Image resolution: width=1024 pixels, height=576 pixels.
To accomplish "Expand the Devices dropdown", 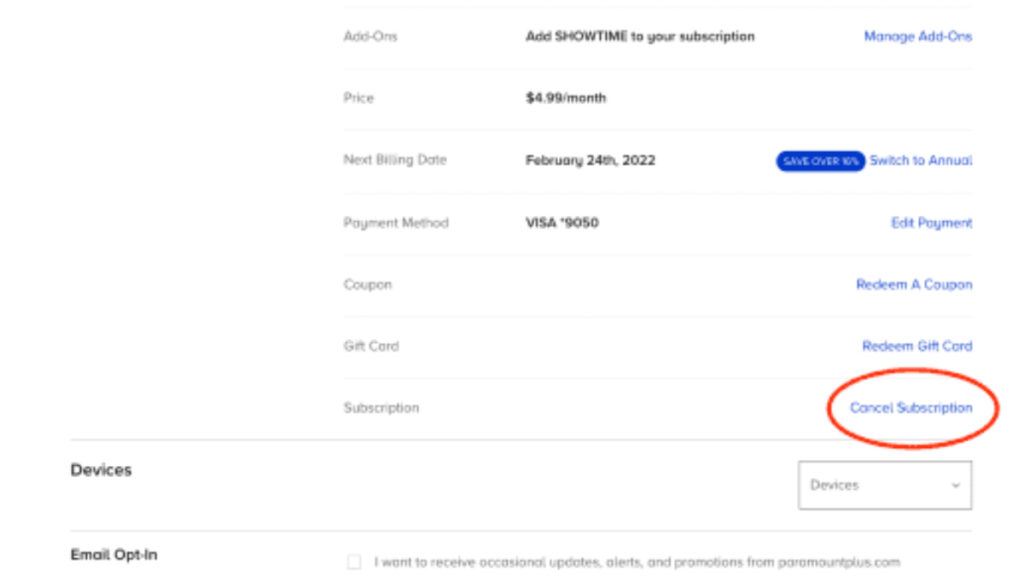I will (884, 484).
